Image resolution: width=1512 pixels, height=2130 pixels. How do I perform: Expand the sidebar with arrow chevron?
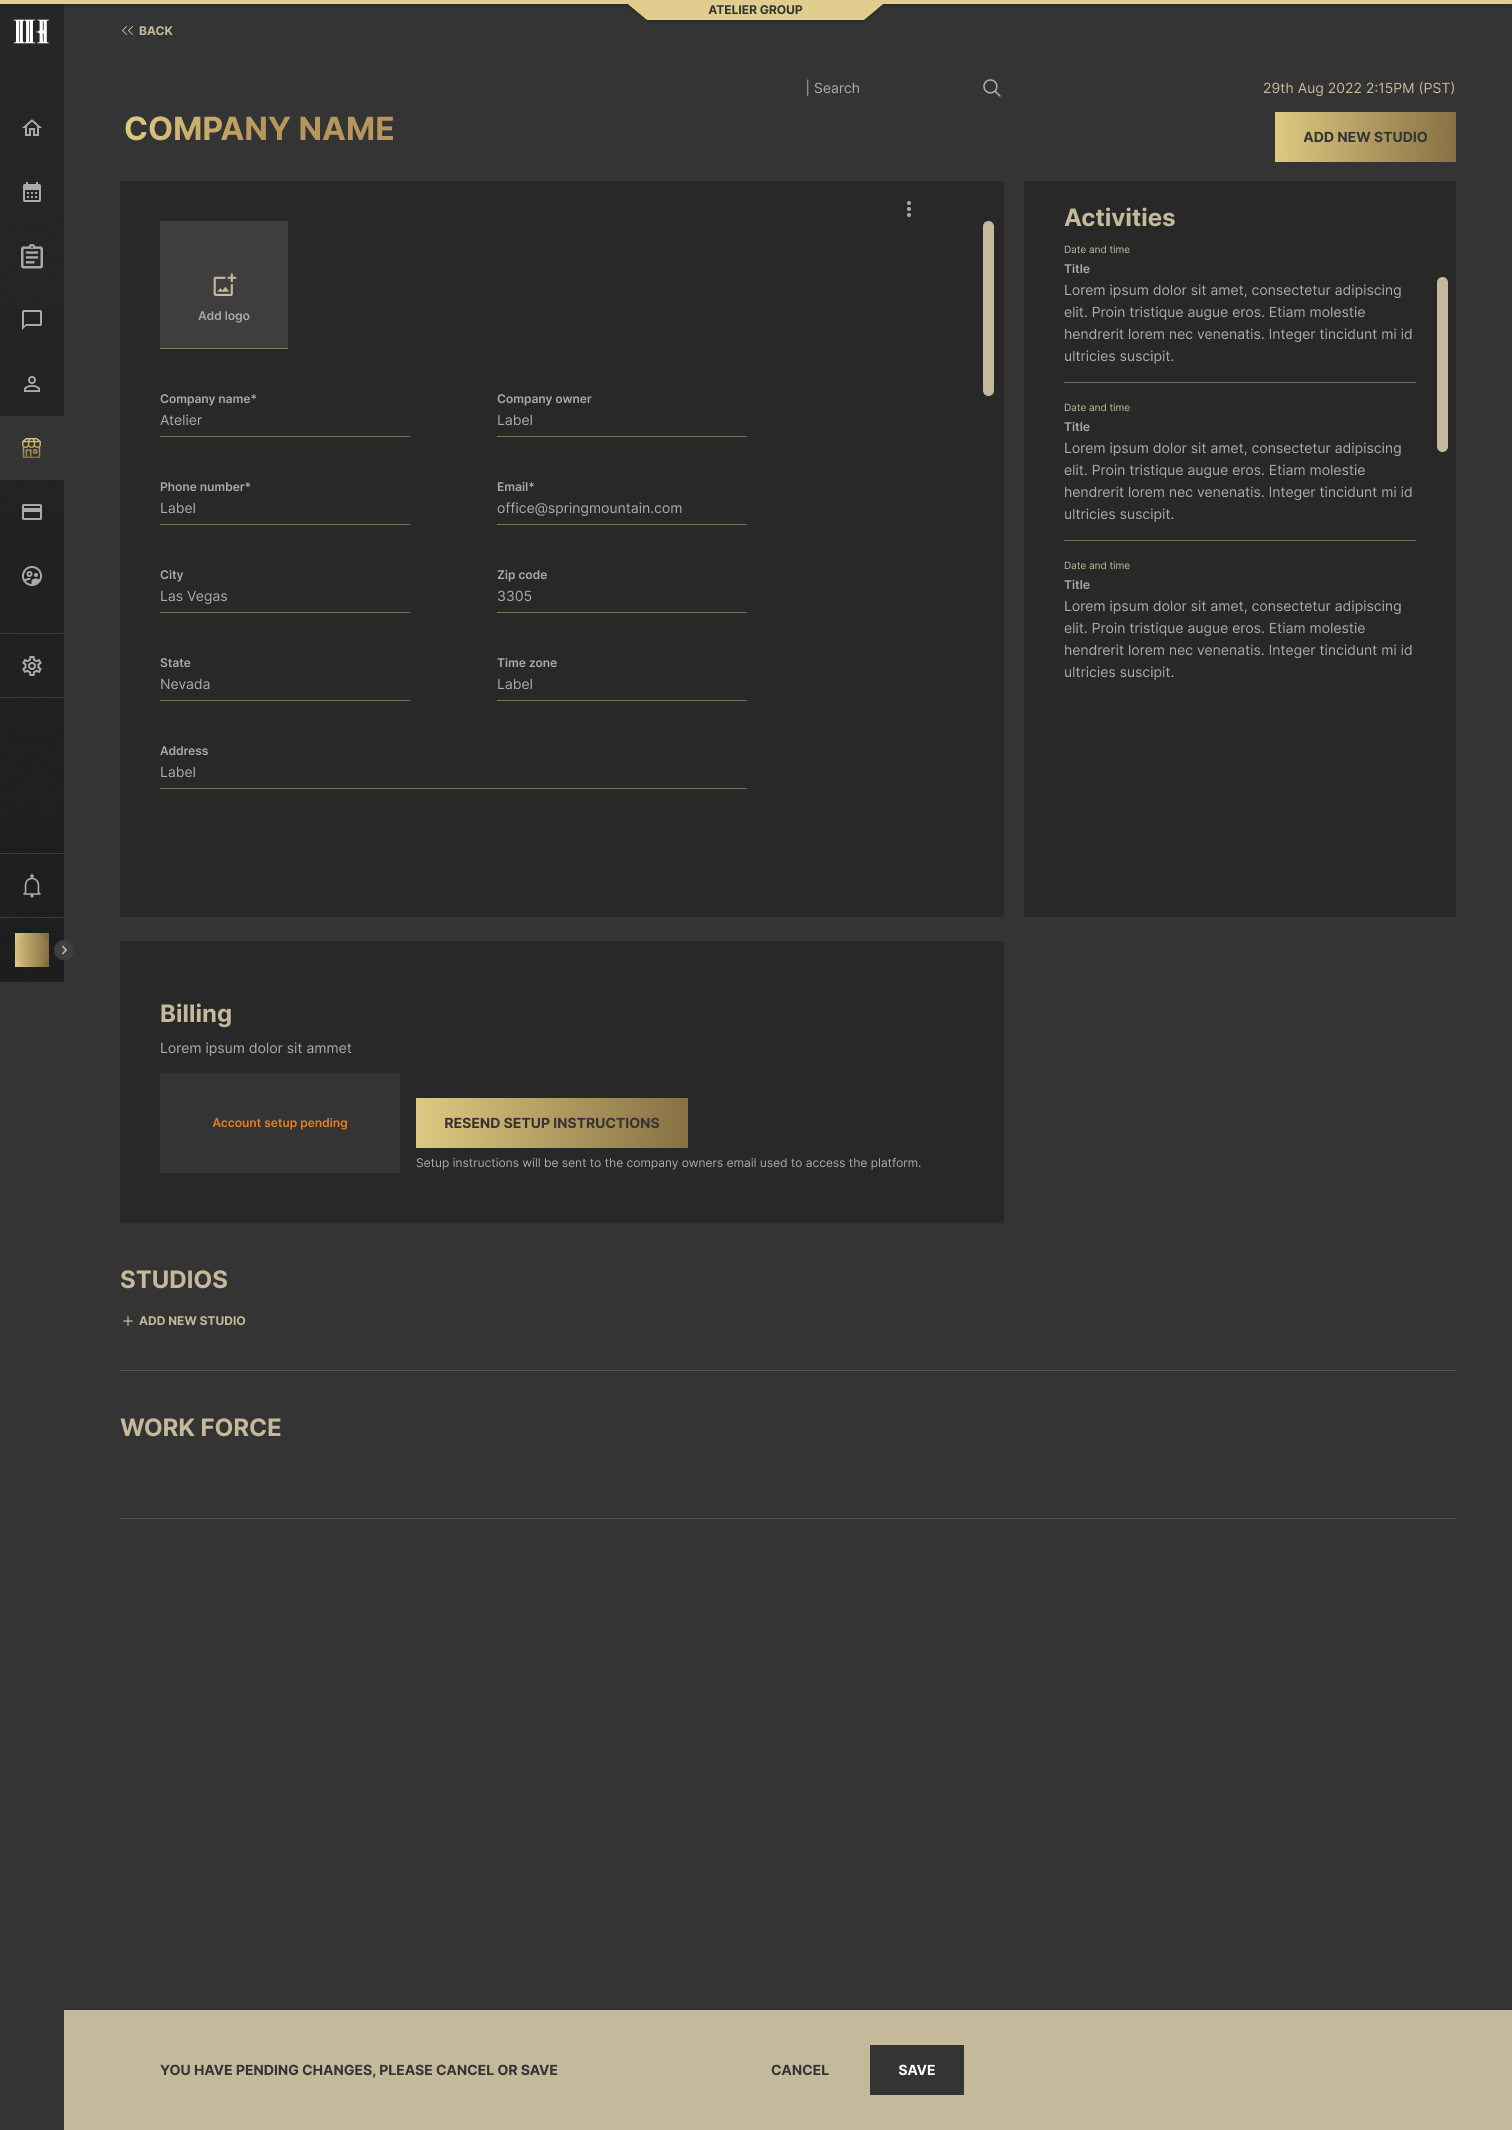pyautogui.click(x=64, y=950)
